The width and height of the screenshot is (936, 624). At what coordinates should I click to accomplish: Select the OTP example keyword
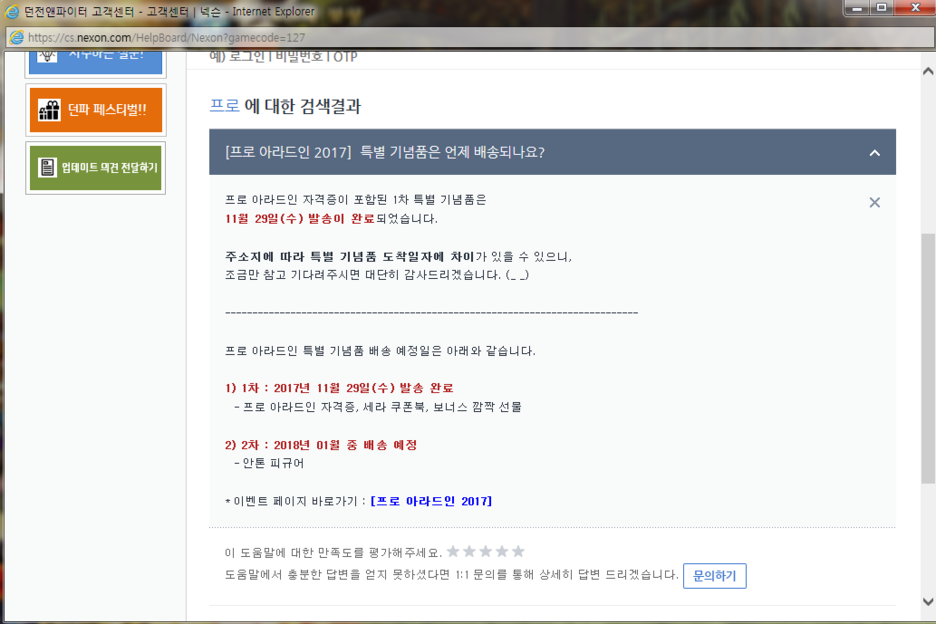pyautogui.click(x=345, y=57)
